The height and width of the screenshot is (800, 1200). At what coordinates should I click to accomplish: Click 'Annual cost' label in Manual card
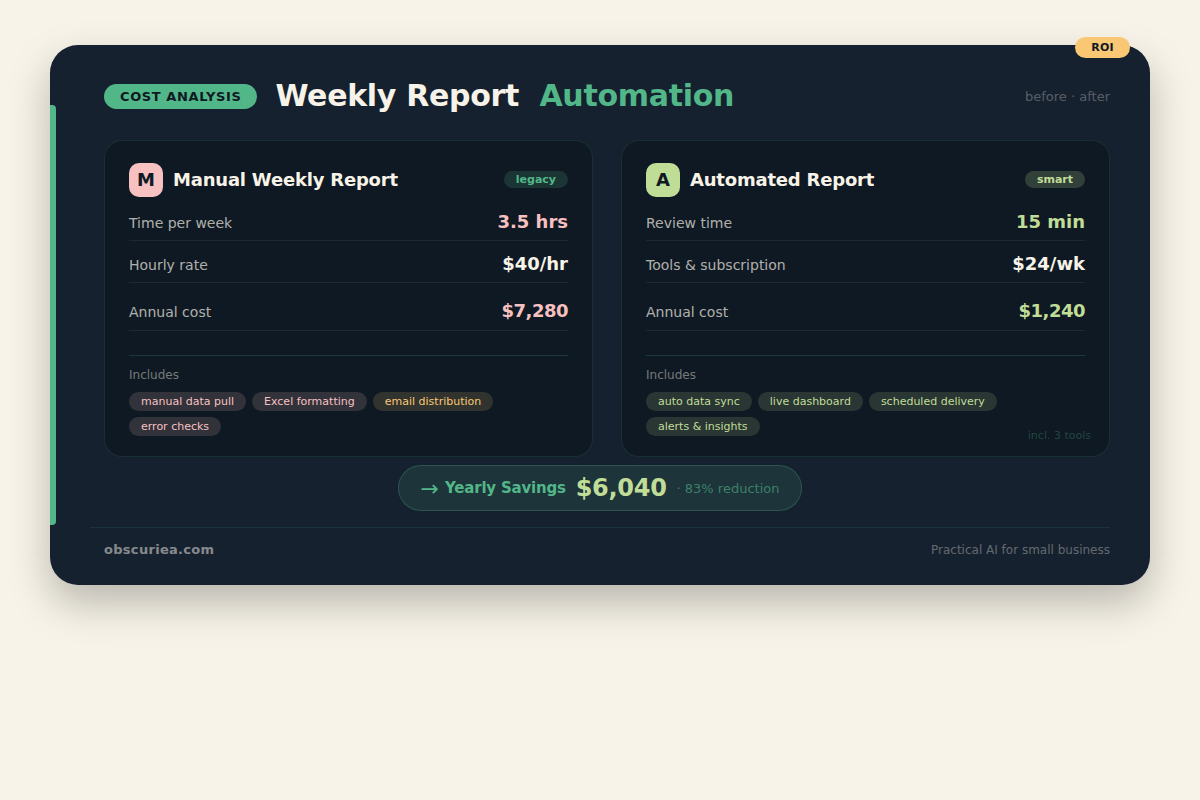tap(170, 312)
